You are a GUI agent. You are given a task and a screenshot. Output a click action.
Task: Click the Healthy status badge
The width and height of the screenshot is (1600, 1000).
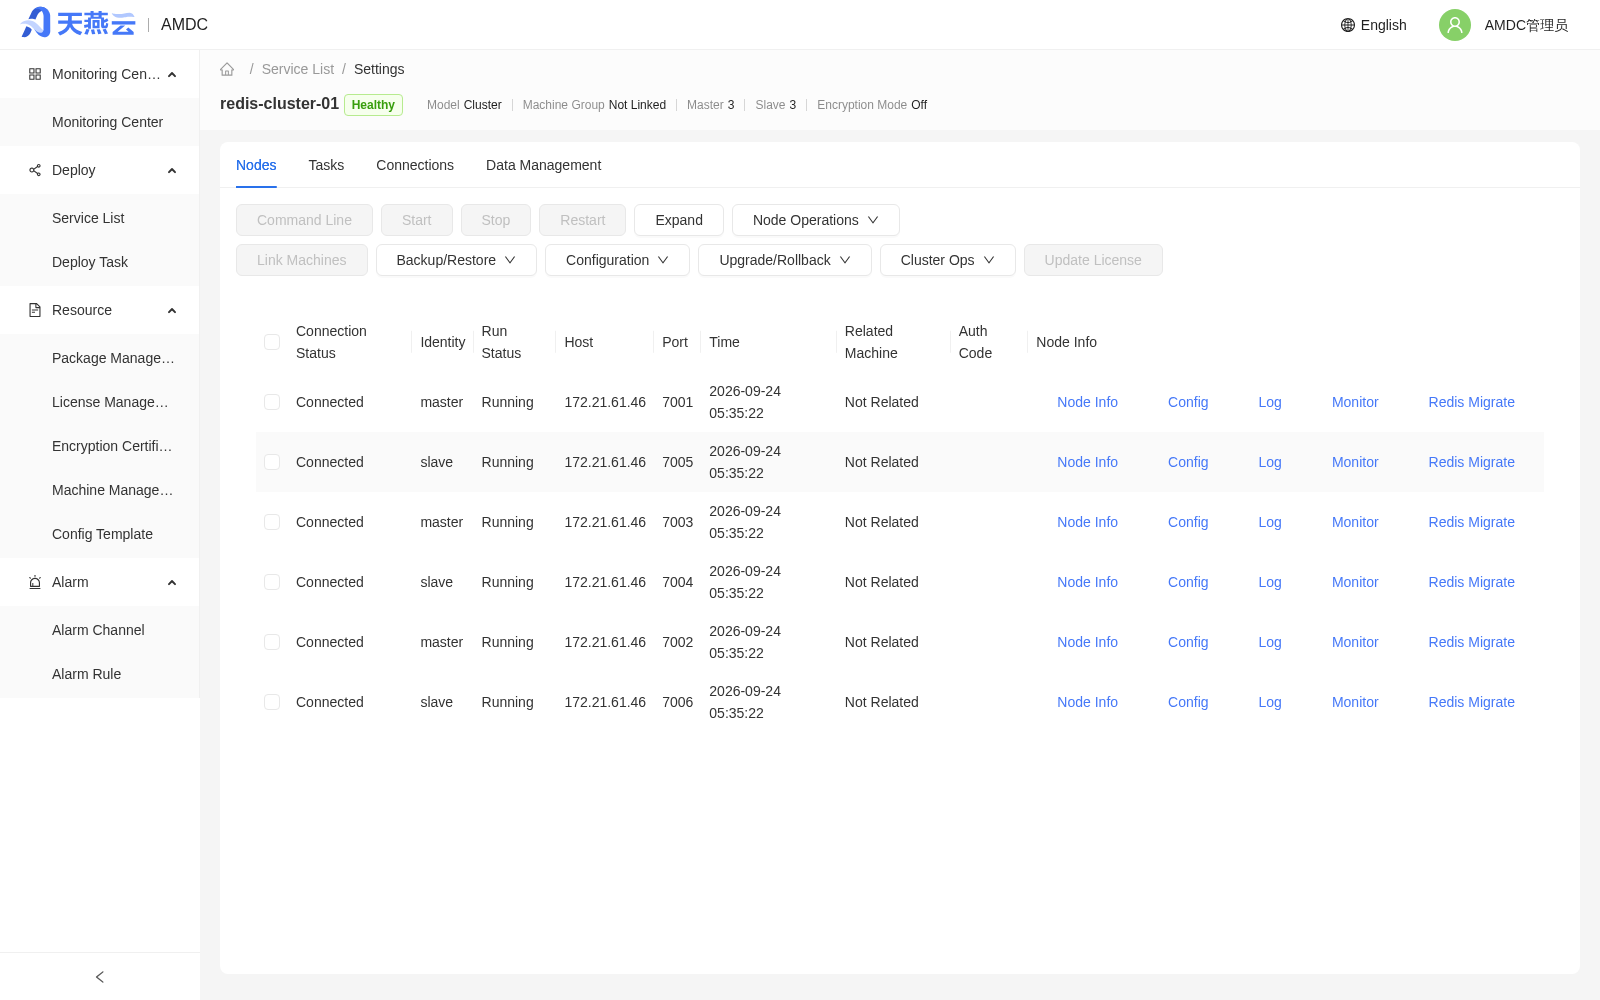373,105
